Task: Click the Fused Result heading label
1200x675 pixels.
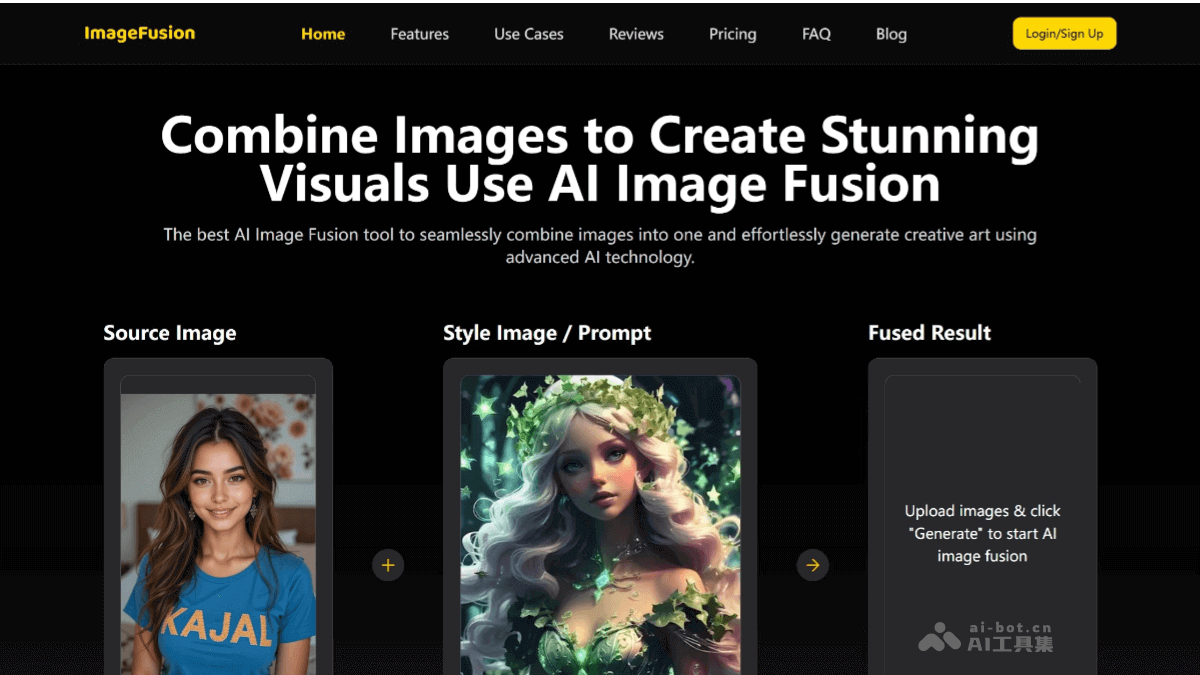Action: click(x=929, y=332)
